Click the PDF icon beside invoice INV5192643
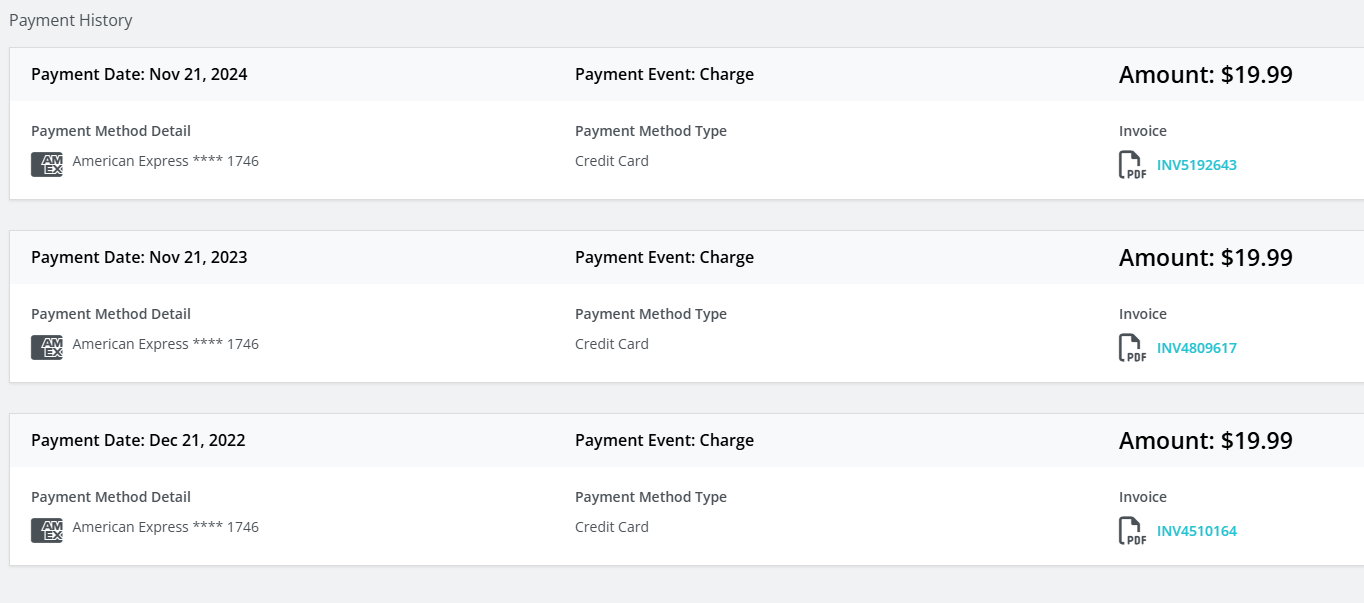 point(1132,165)
